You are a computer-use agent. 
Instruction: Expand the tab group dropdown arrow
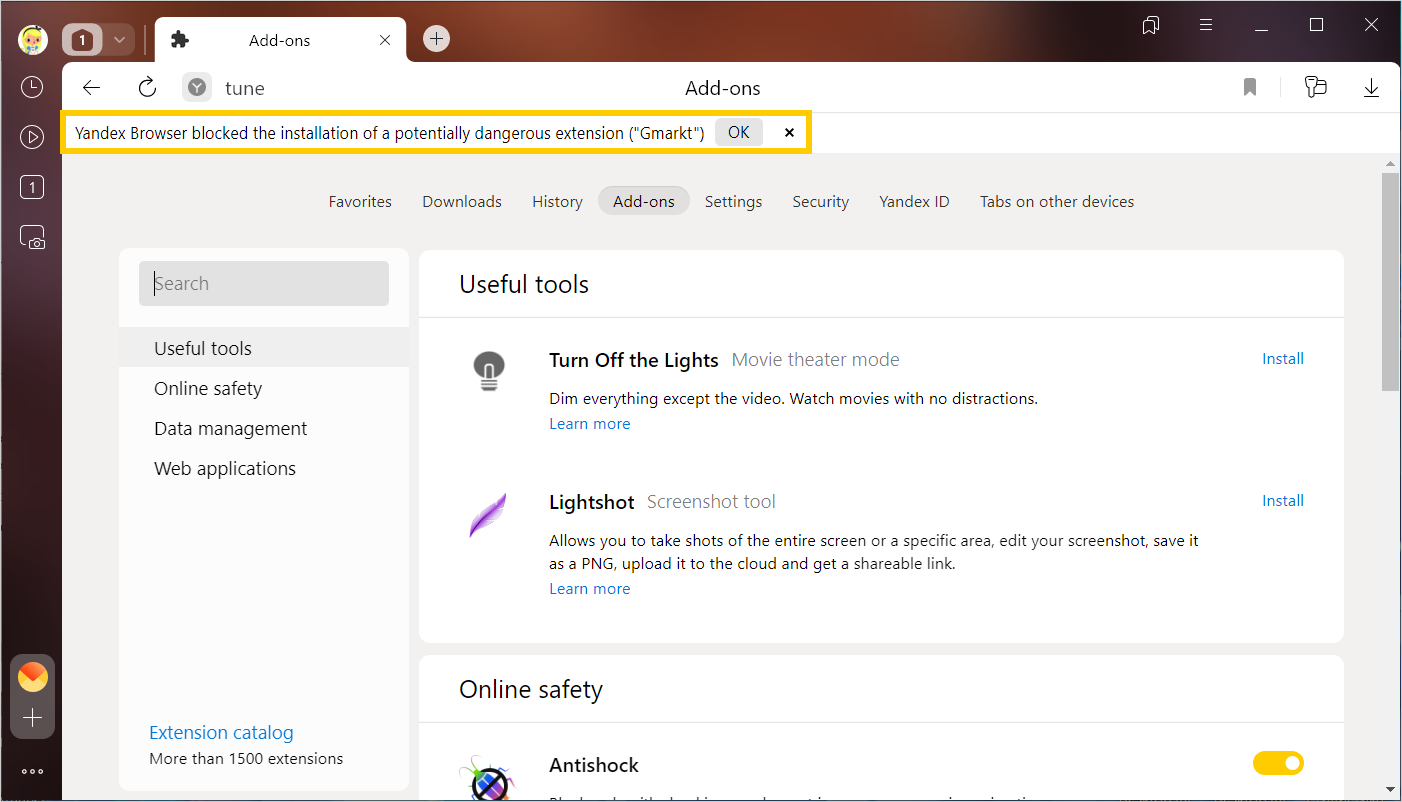[119, 40]
